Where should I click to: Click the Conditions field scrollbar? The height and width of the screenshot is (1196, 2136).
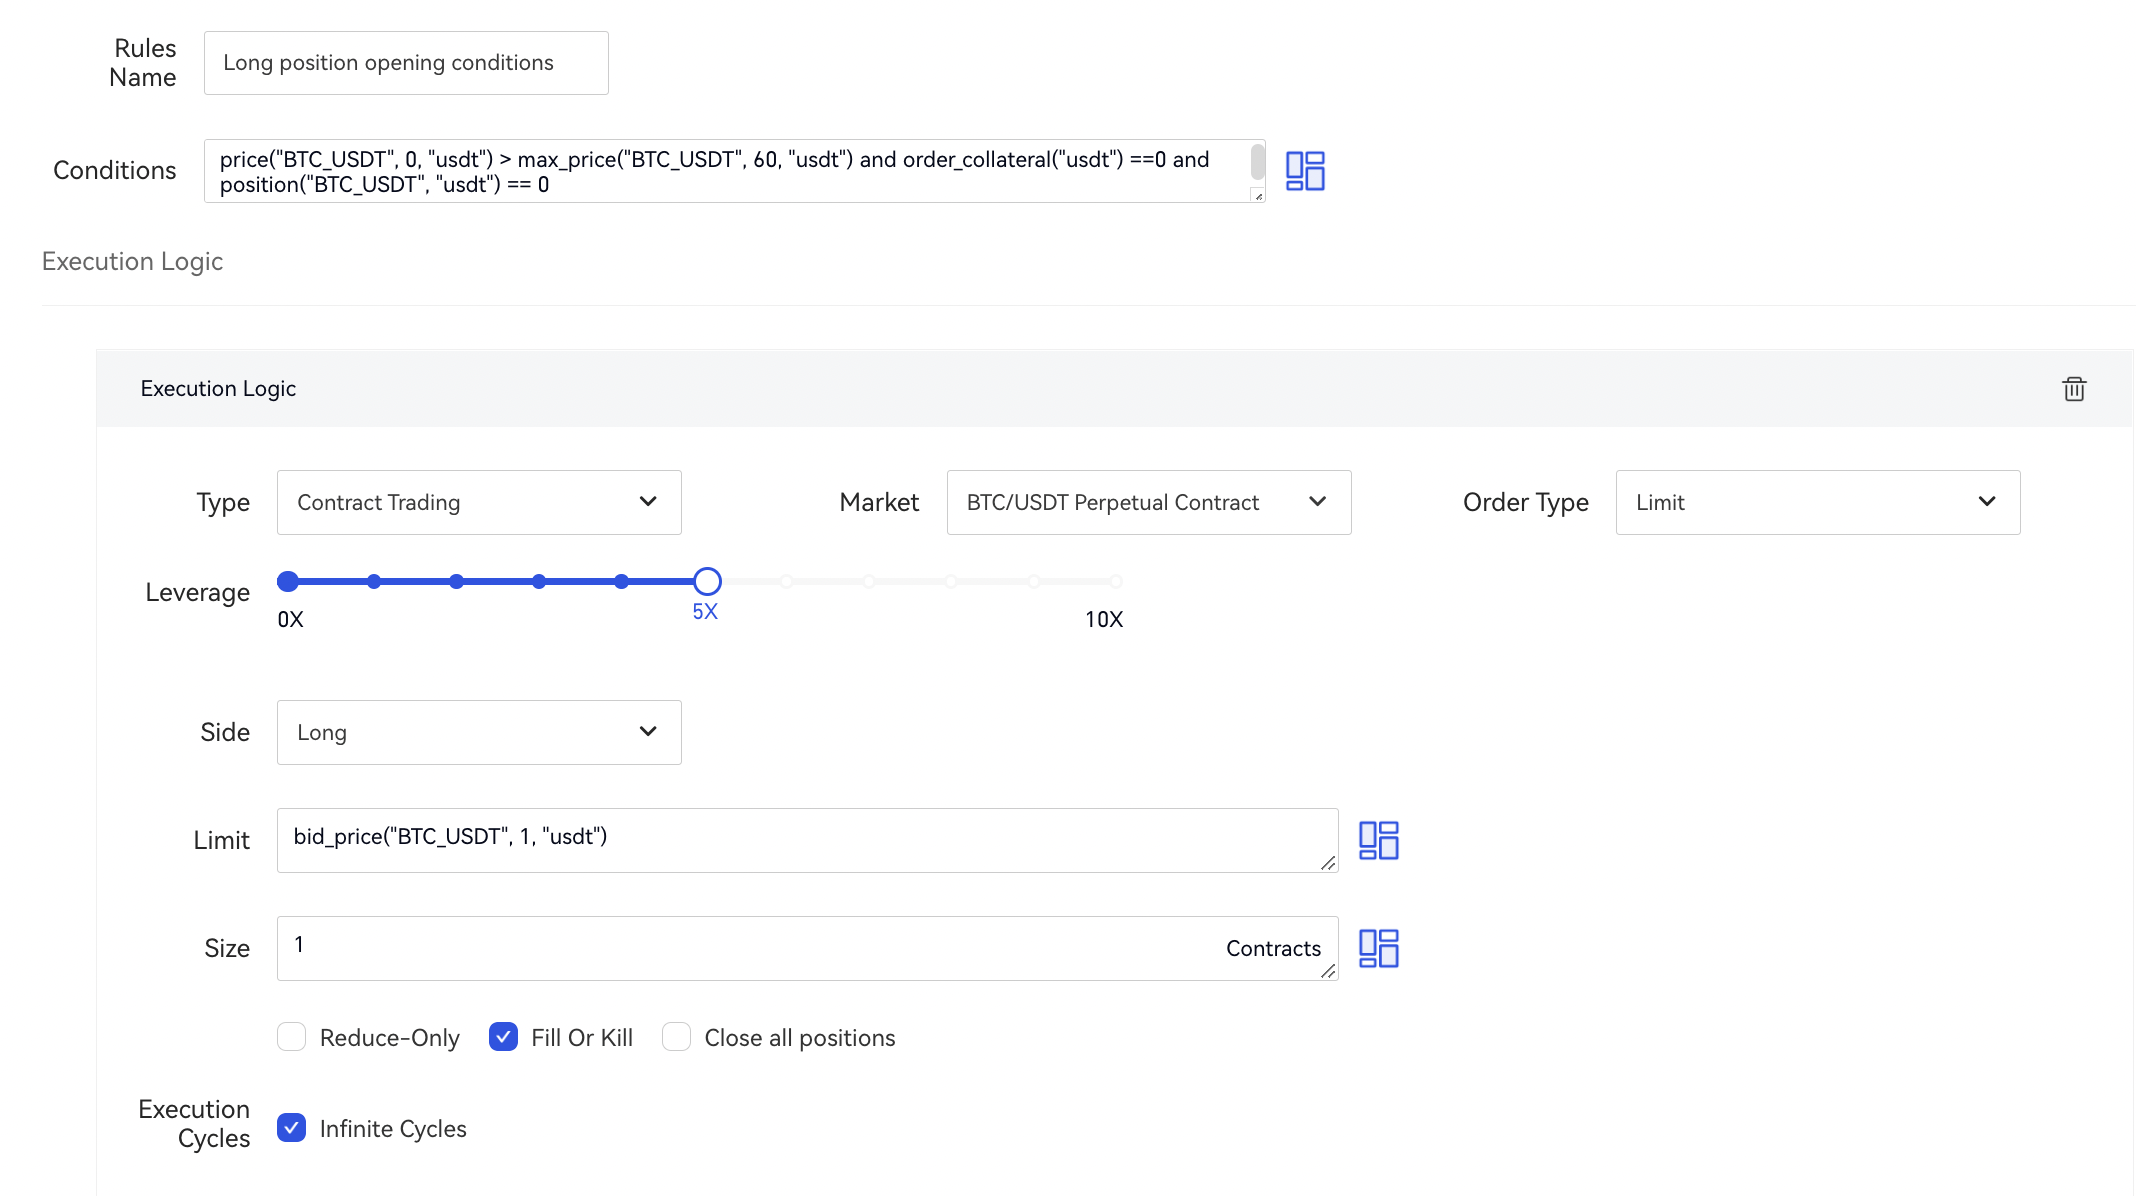click(x=1257, y=162)
